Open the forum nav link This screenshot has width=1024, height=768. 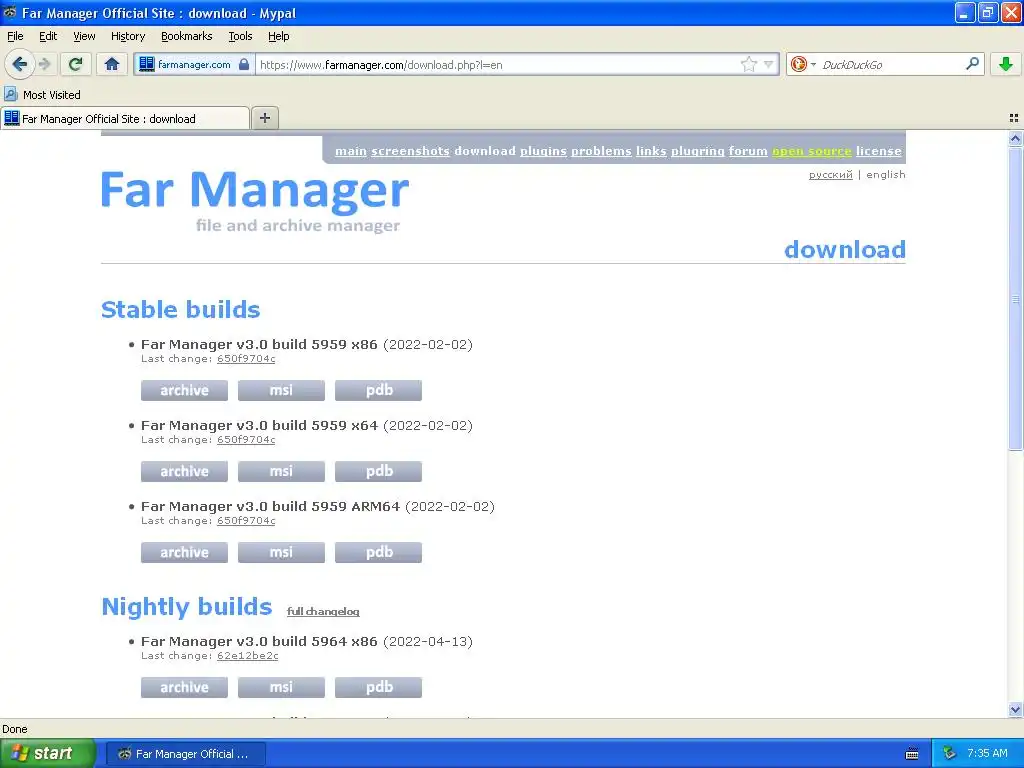pyautogui.click(x=748, y=151)
